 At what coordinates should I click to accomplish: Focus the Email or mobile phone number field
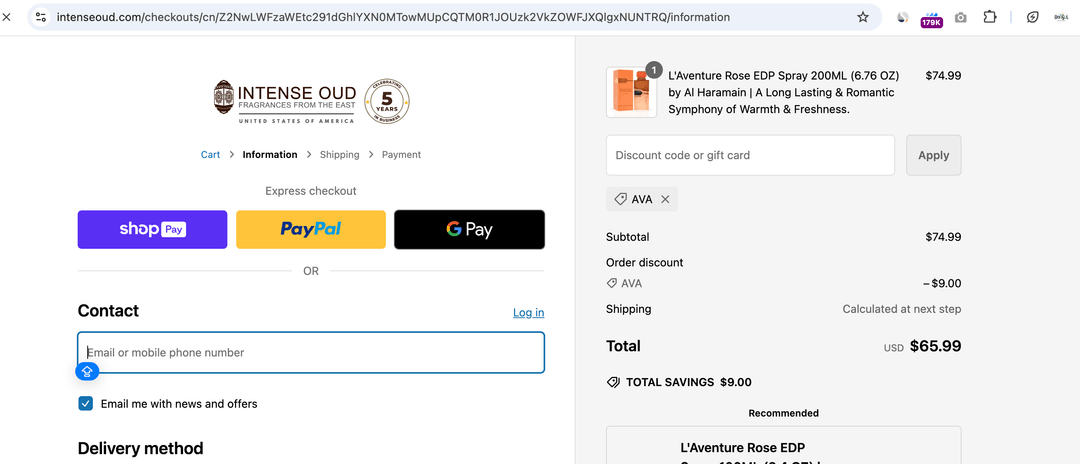pos(311,353)
